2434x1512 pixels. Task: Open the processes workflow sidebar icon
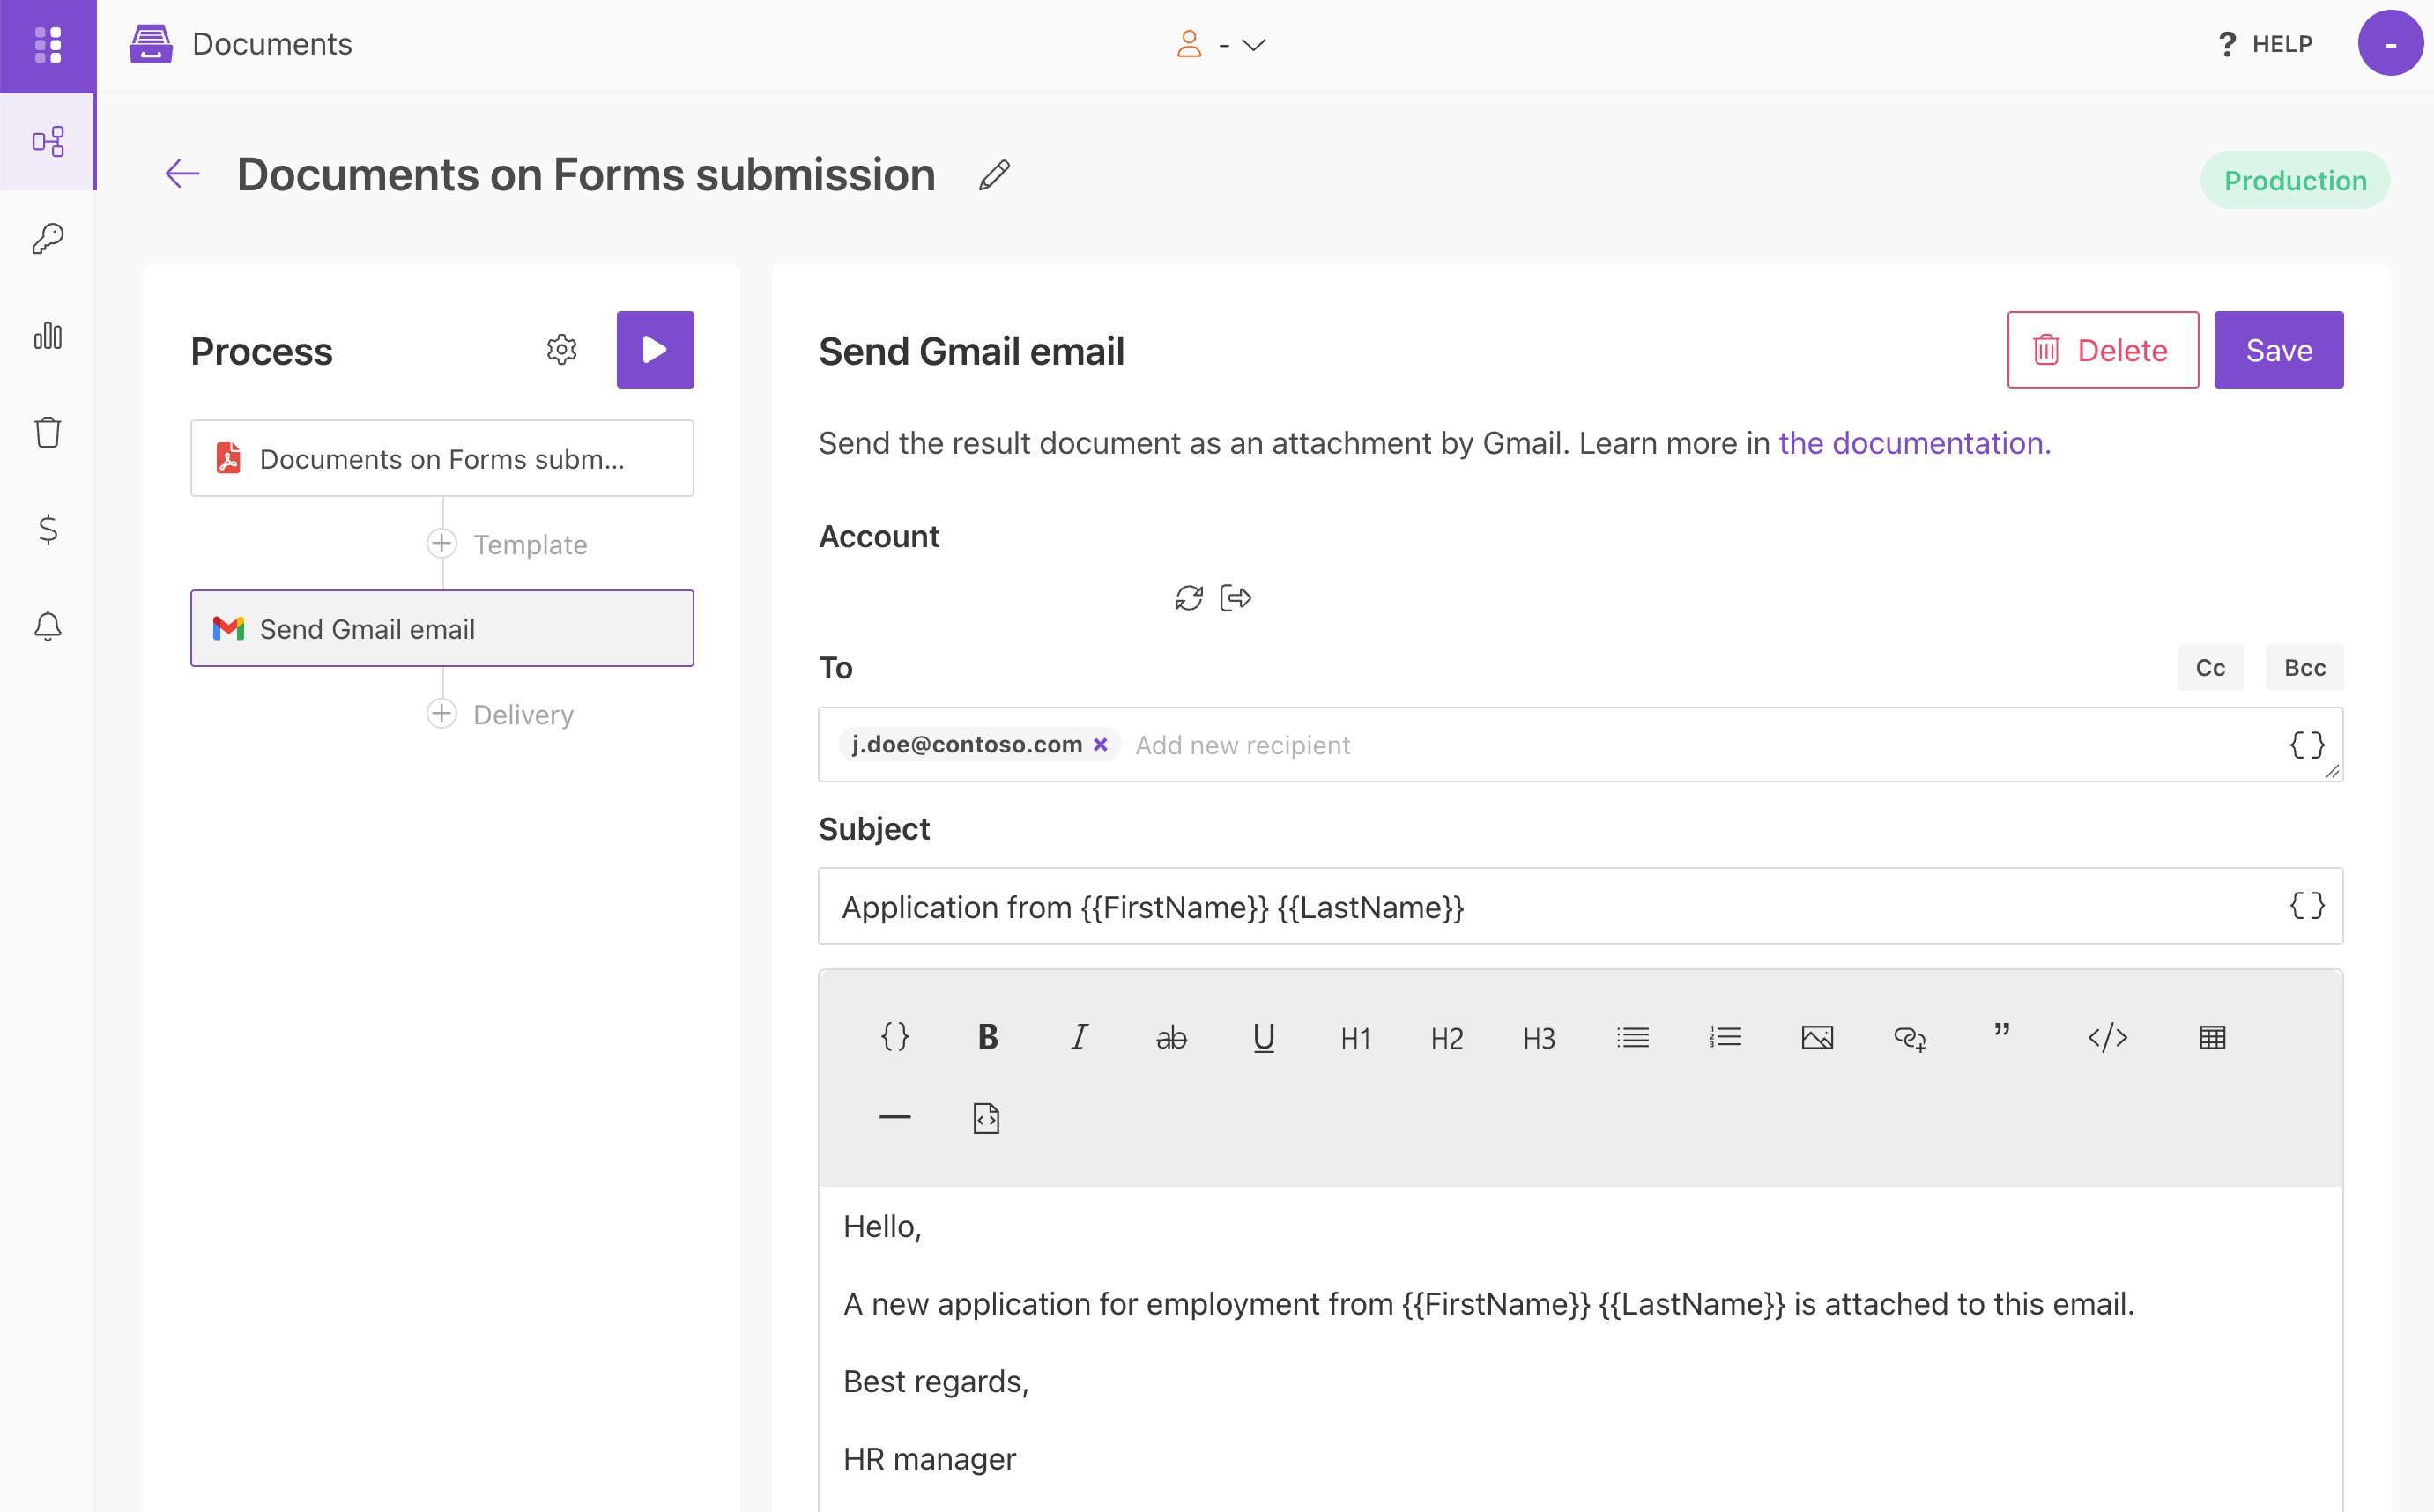[48, 142]
